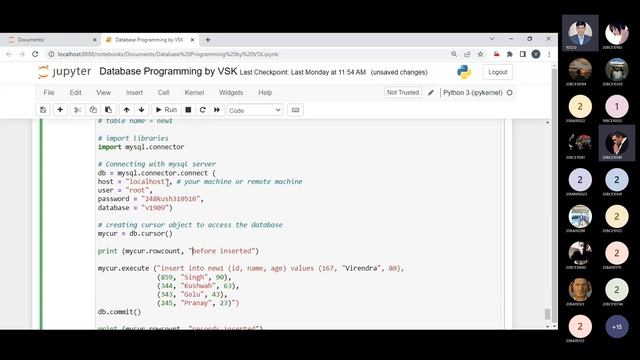Open the browser profile avatar

point(536,54)
